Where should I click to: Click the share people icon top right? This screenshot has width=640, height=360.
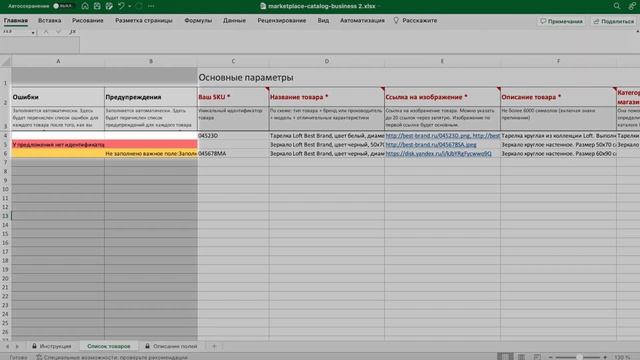click(x=632, y=6)
